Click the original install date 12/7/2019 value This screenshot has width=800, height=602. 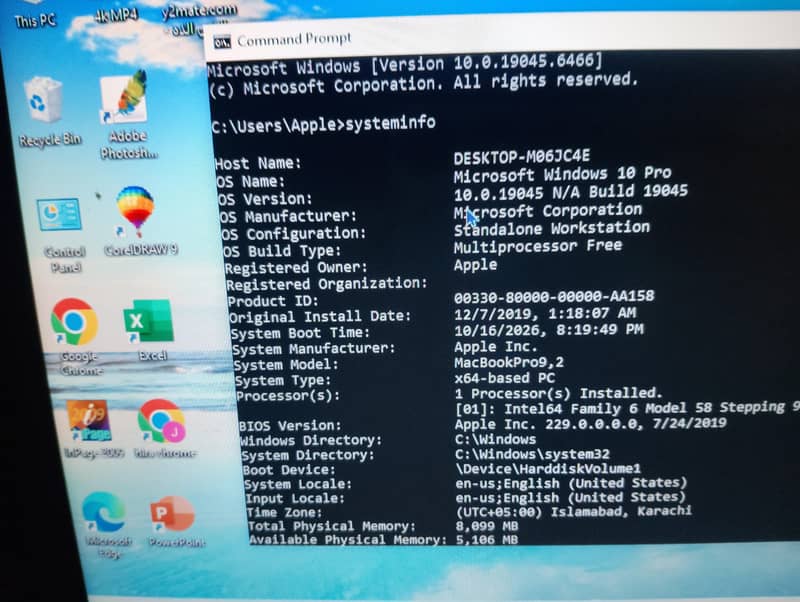point(545,313)
